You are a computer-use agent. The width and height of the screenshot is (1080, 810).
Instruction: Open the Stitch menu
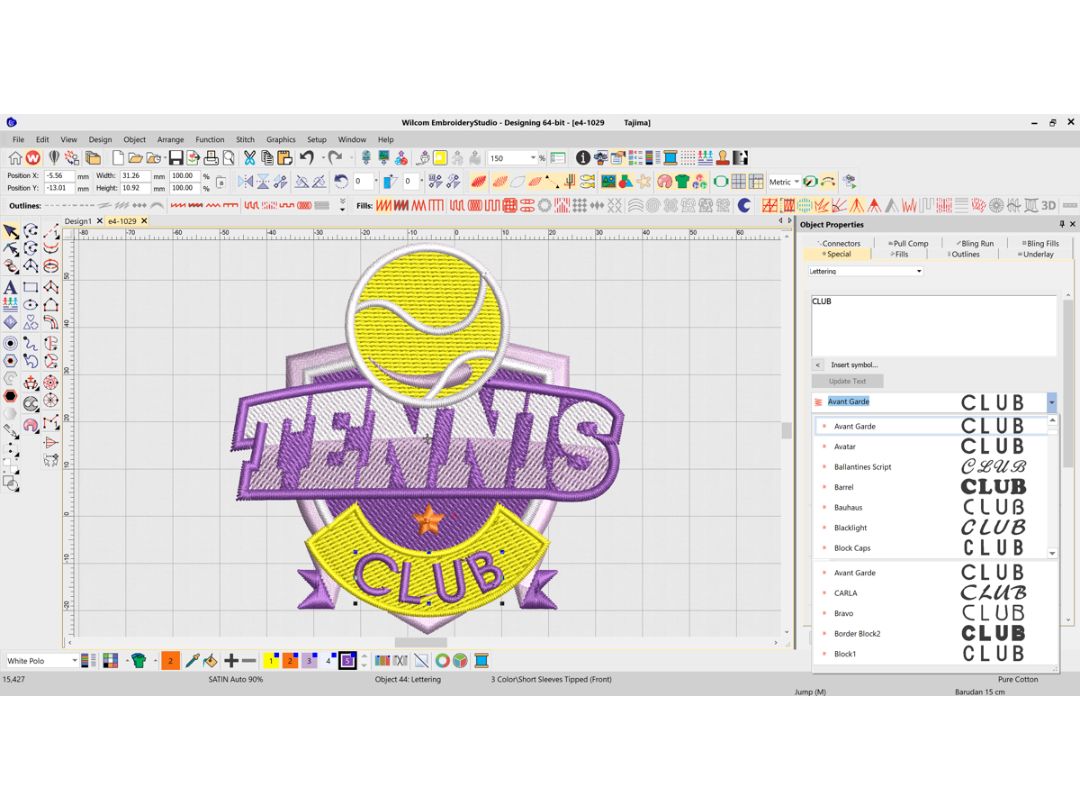(245, 140)
